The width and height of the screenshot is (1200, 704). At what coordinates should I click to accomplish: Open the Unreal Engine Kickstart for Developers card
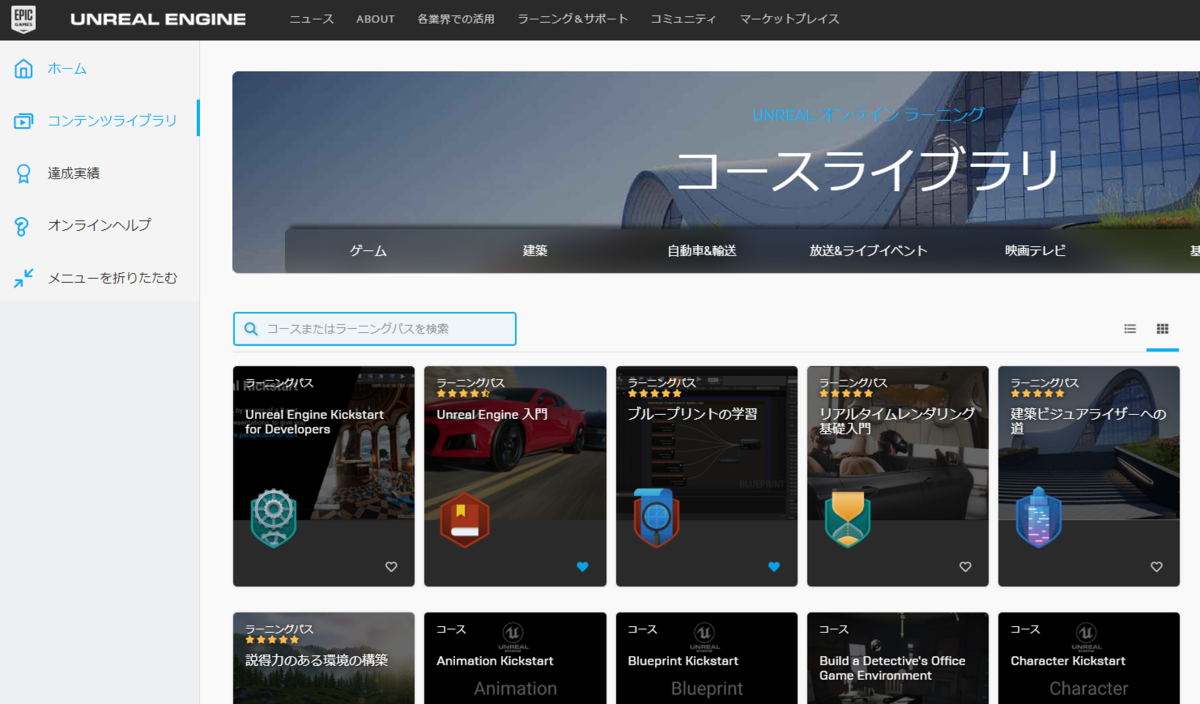point(324,476)
